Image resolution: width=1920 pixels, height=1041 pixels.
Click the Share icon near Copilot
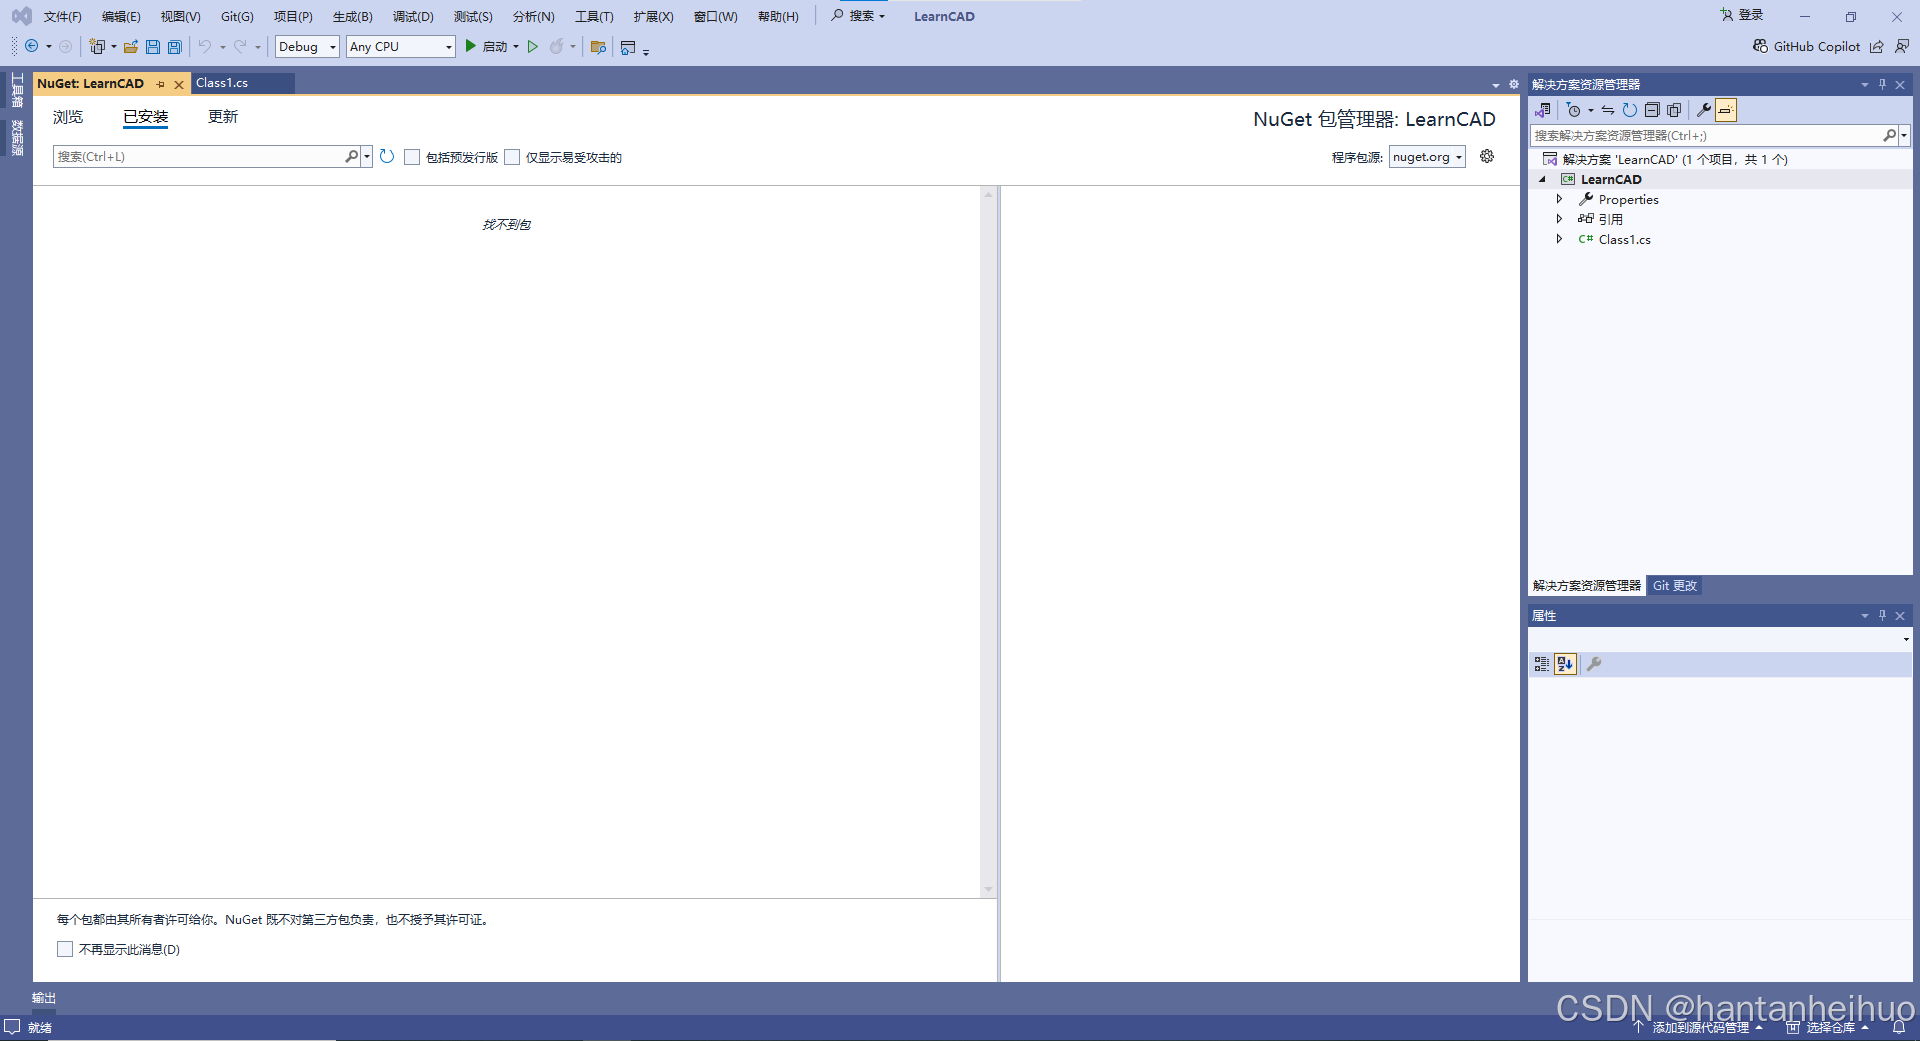click(x=1877, y=46)
